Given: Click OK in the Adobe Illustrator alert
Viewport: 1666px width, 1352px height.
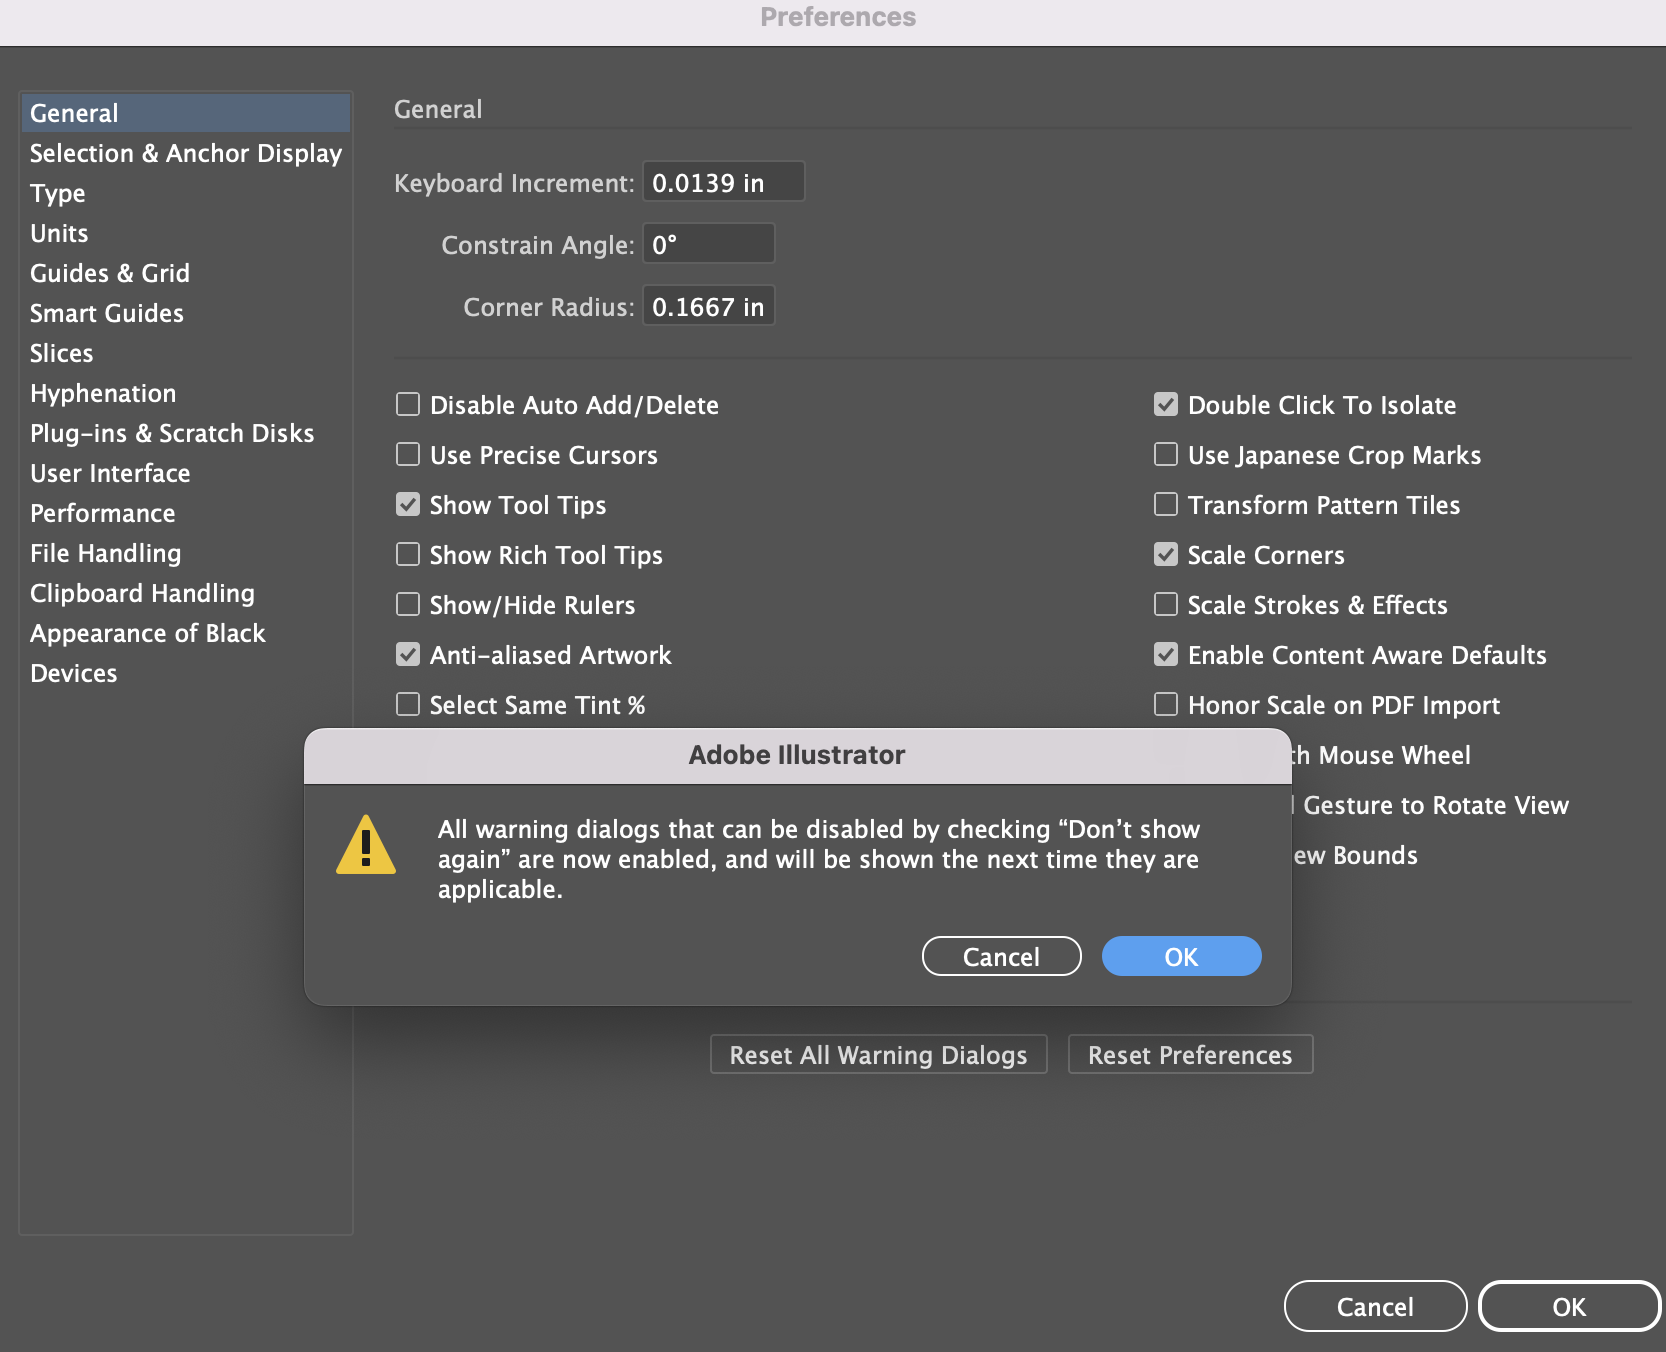Looking at the screenshot, I should point(1180,956).
